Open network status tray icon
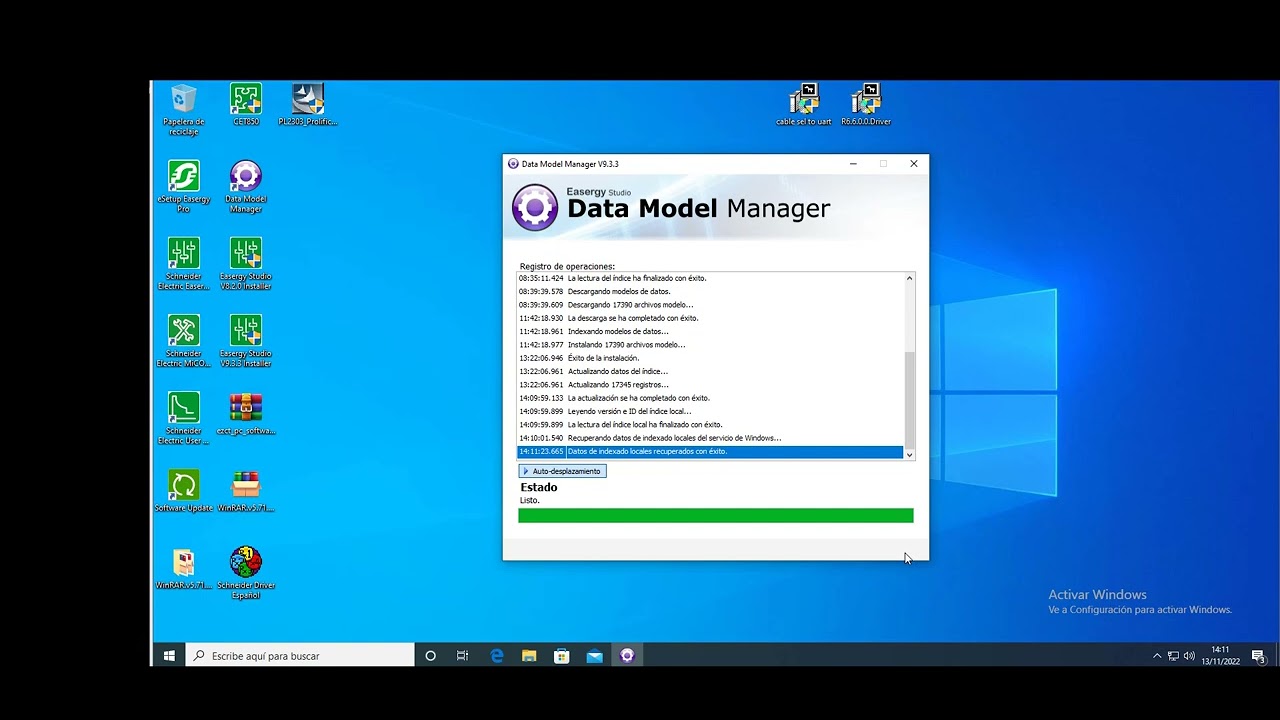The width and height of the screenshot is (1280, 720). 1173,656
